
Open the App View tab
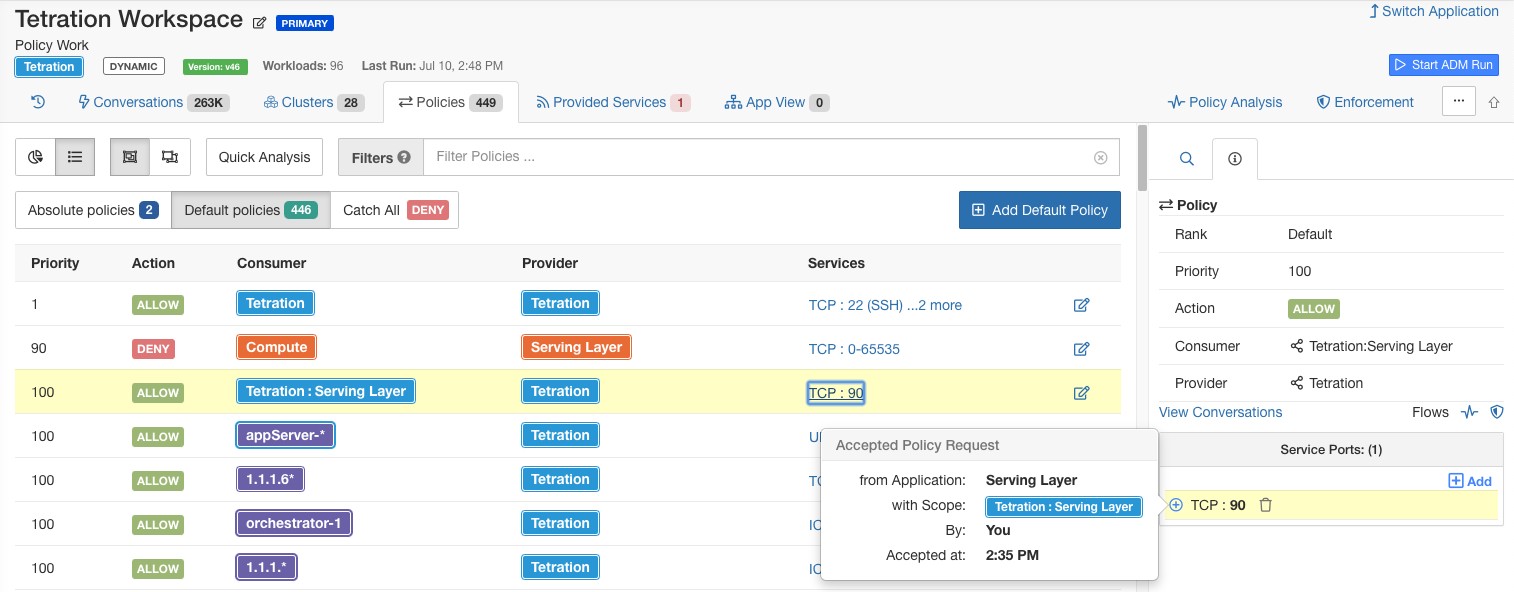tap(776, 102)
